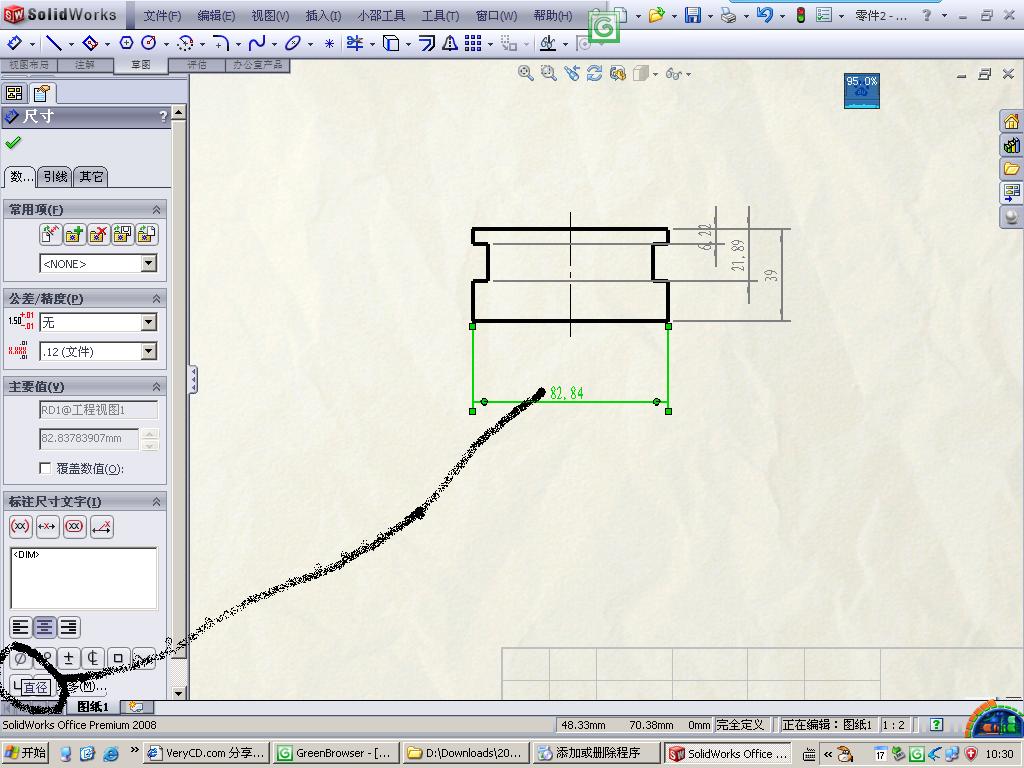Open the Line tool dropdown arrow
The width and height of the screenshot is (1024, 768).
tap(71, 44)
